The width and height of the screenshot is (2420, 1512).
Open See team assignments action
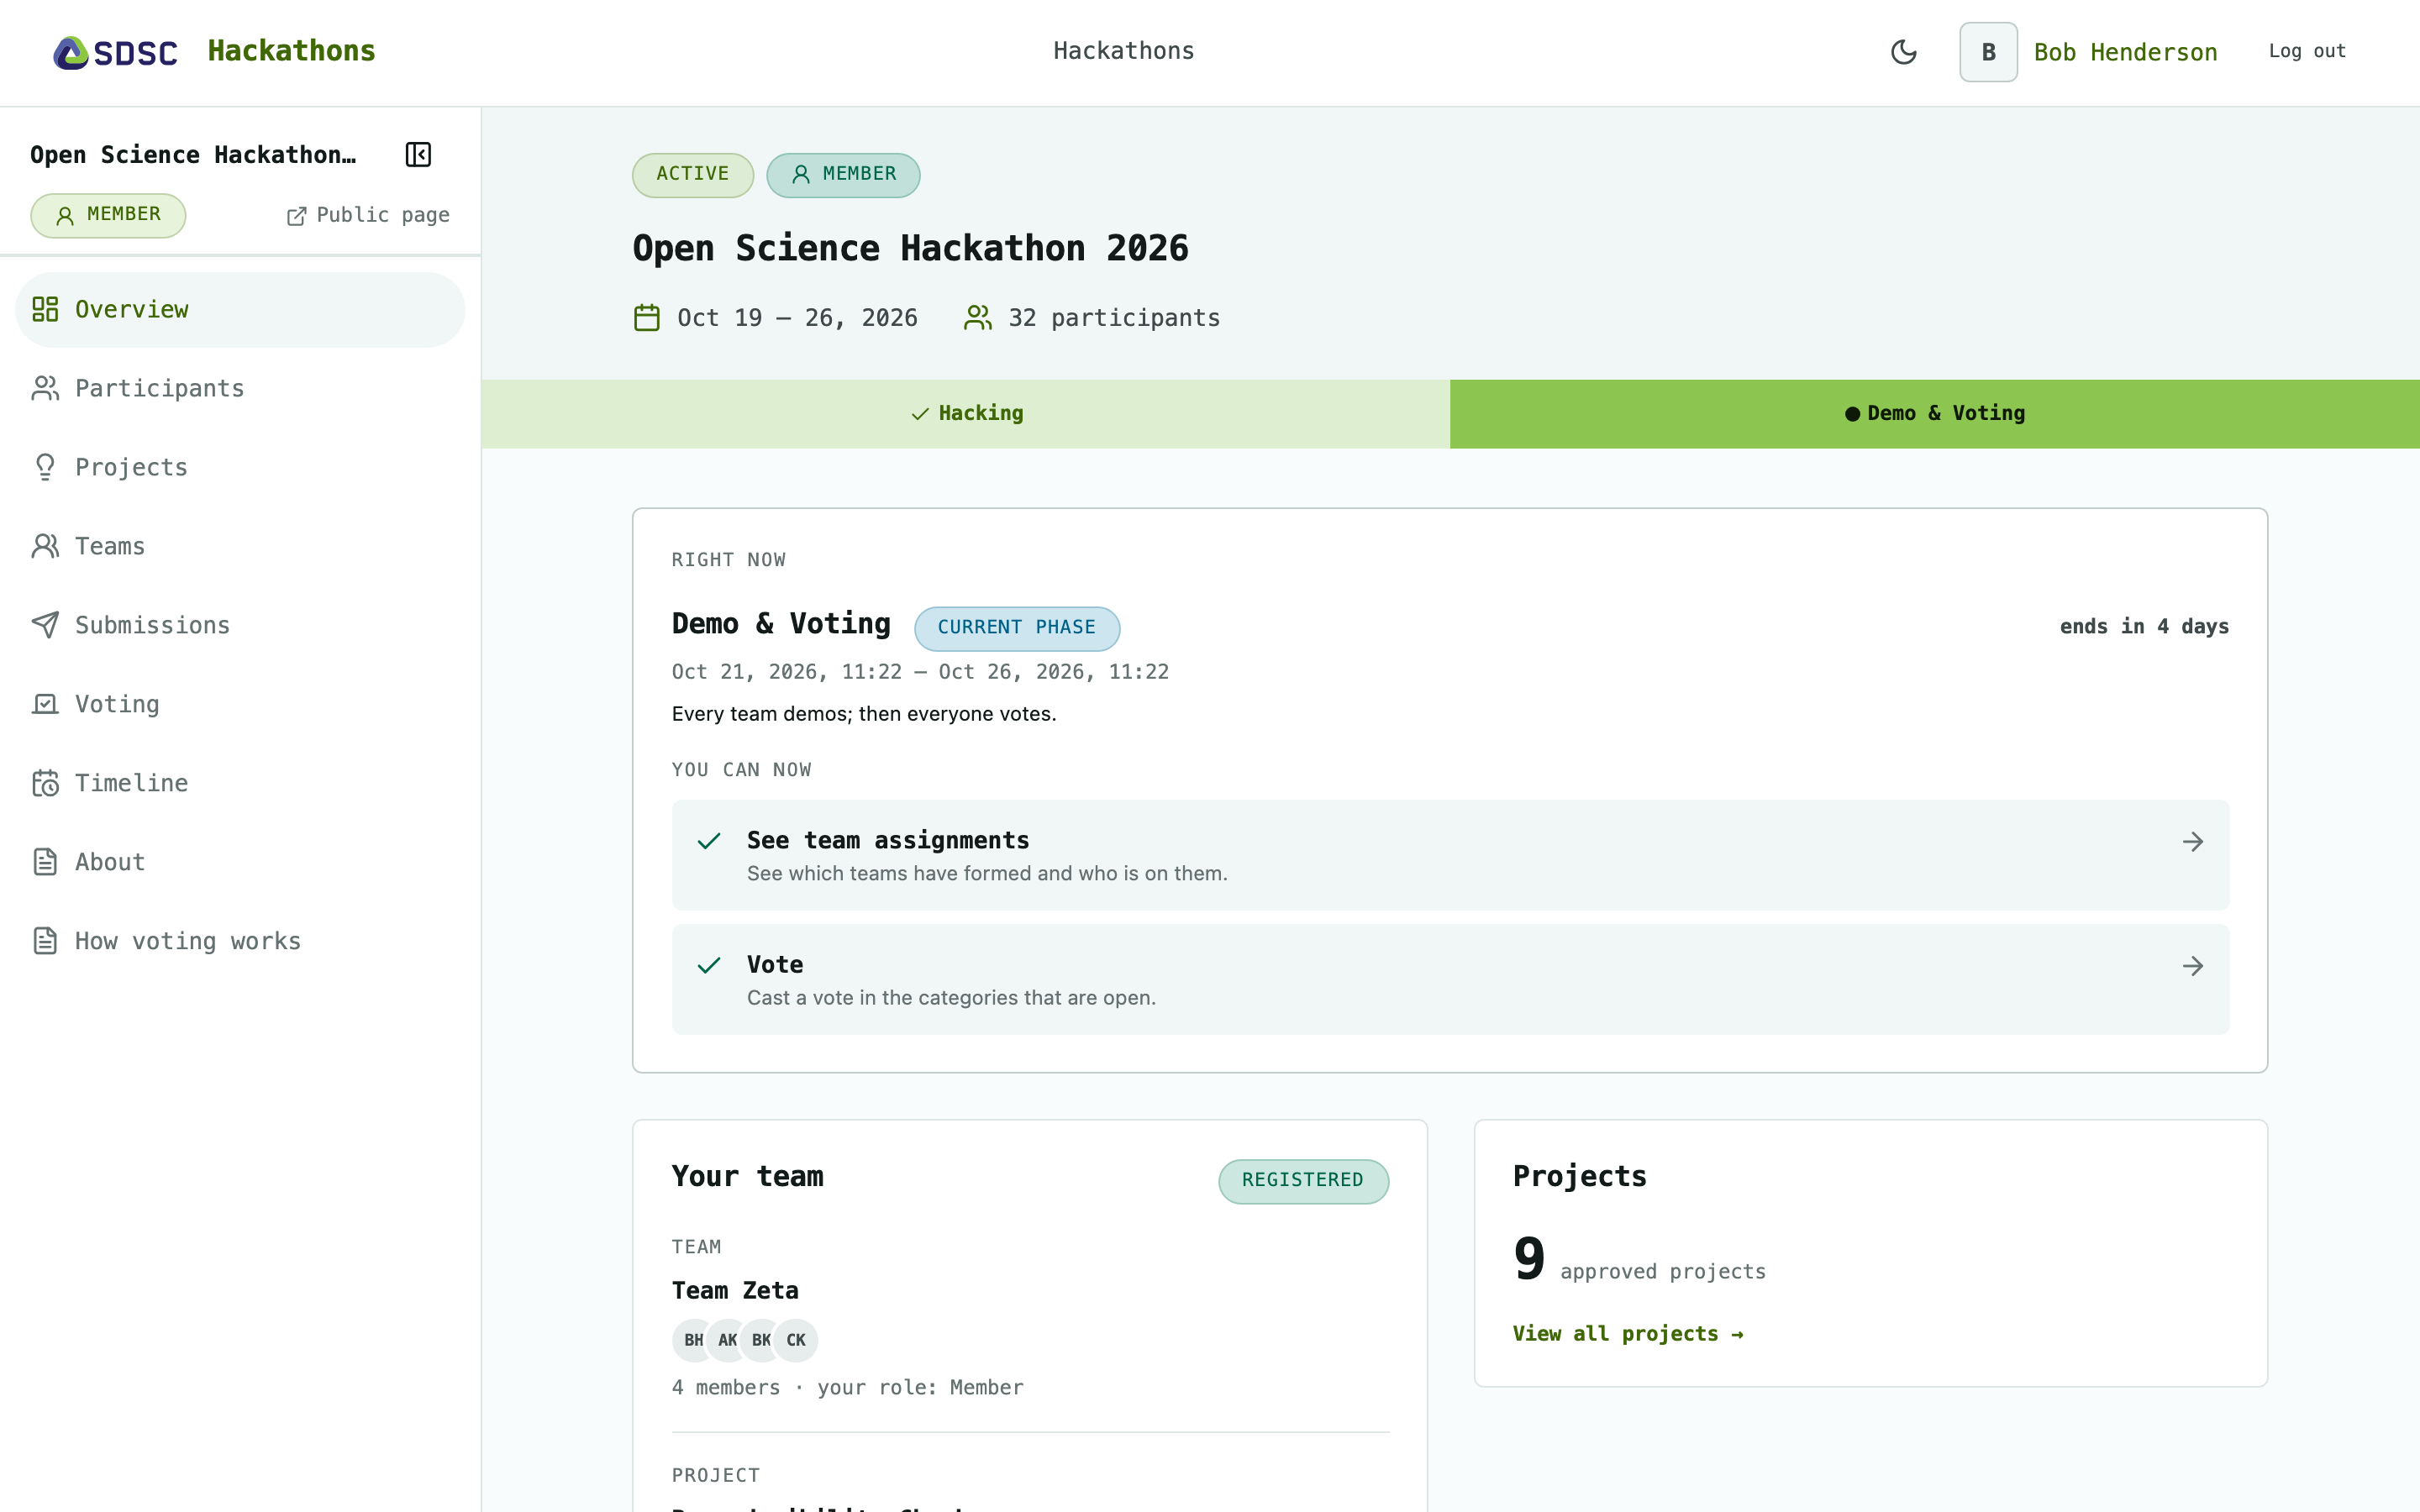tap(1450, 856)
